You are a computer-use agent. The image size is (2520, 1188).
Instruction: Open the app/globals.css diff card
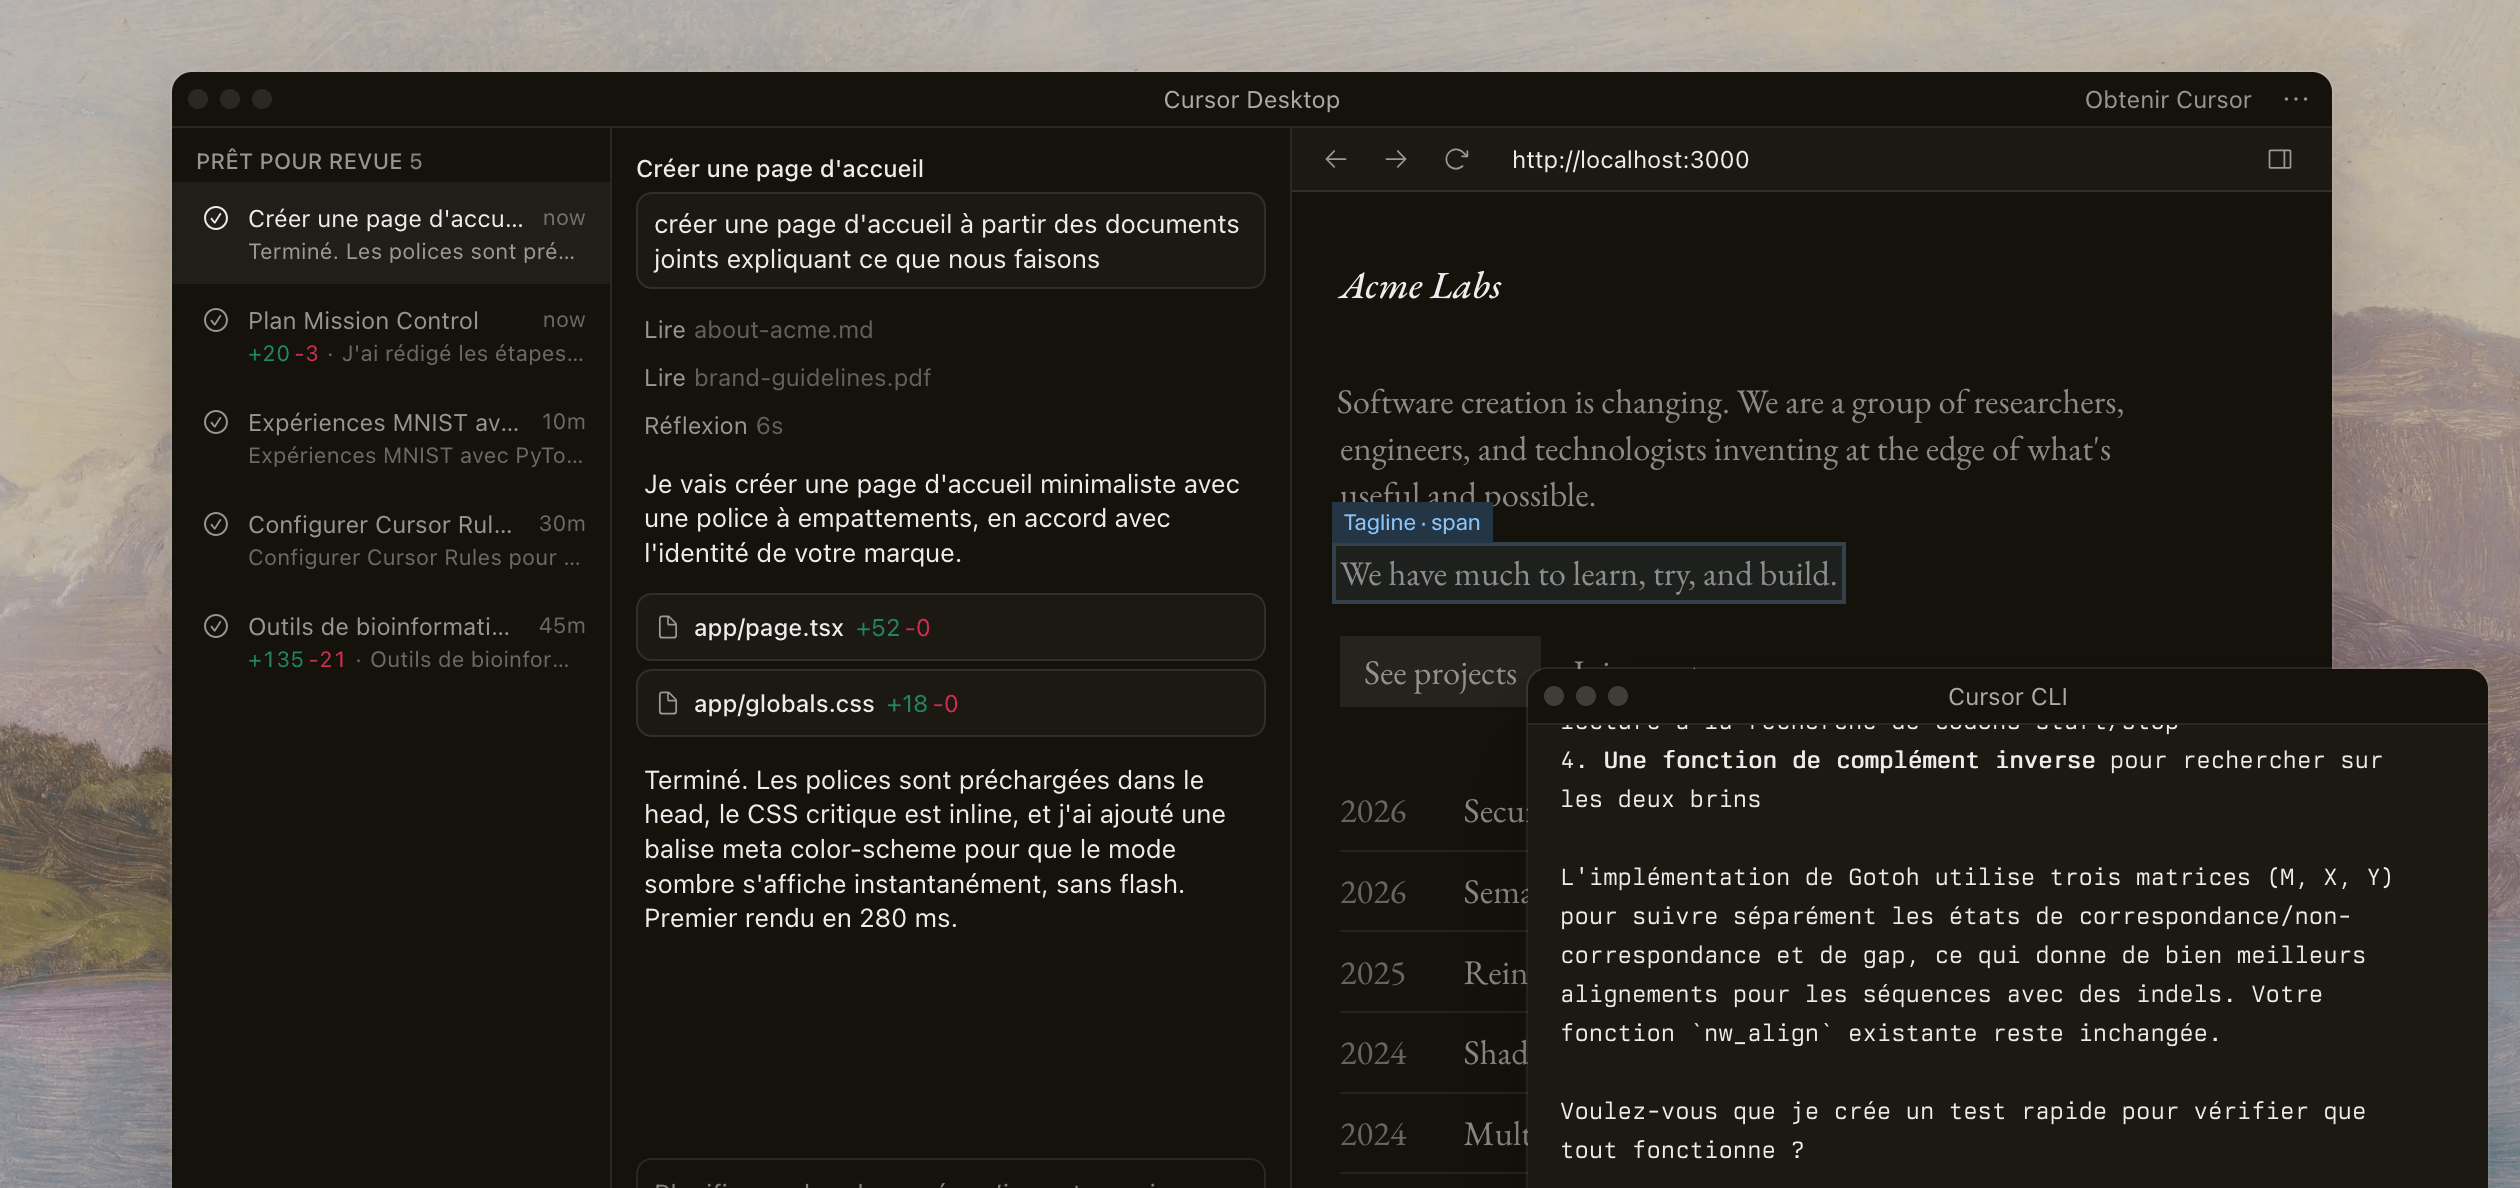(951, 704)
